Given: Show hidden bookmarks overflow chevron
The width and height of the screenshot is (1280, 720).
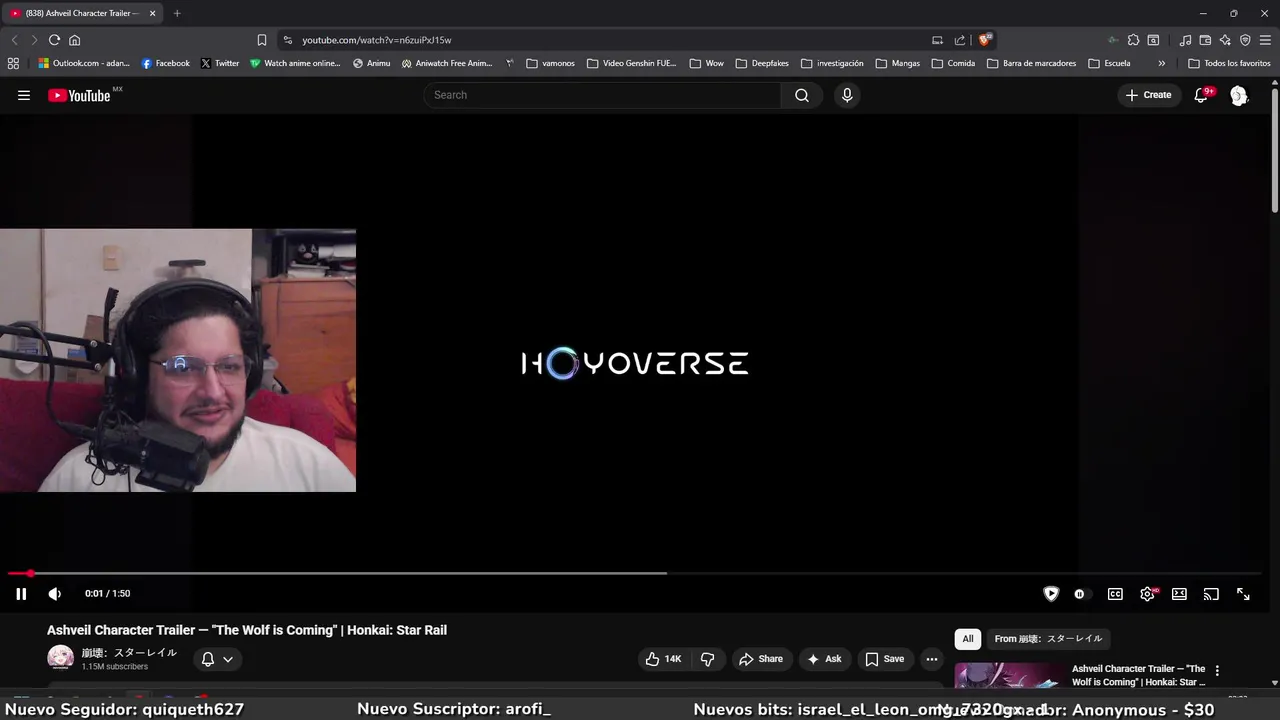Looking at the screenshot, I should coord(1161,63).
